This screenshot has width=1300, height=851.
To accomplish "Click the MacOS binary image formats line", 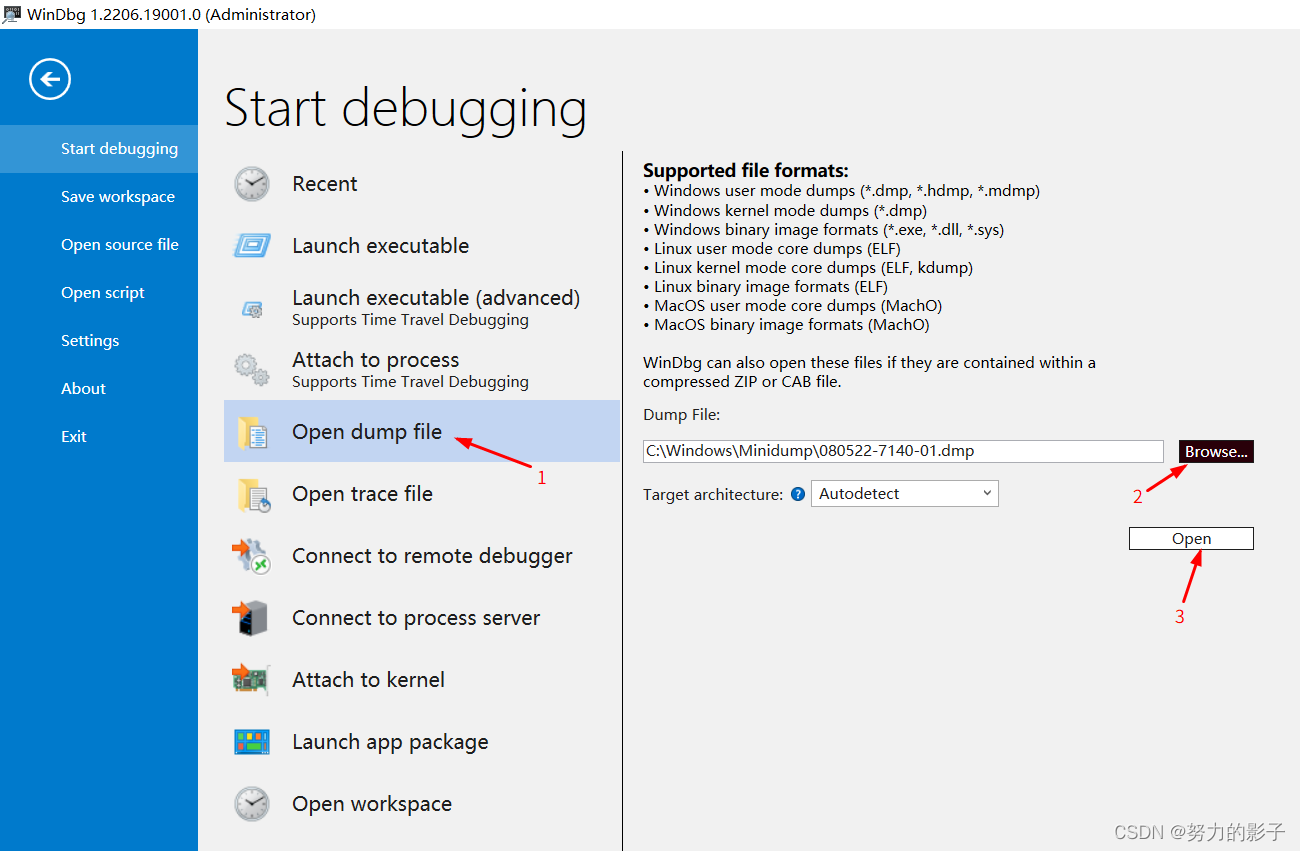I will pos(786,325).
